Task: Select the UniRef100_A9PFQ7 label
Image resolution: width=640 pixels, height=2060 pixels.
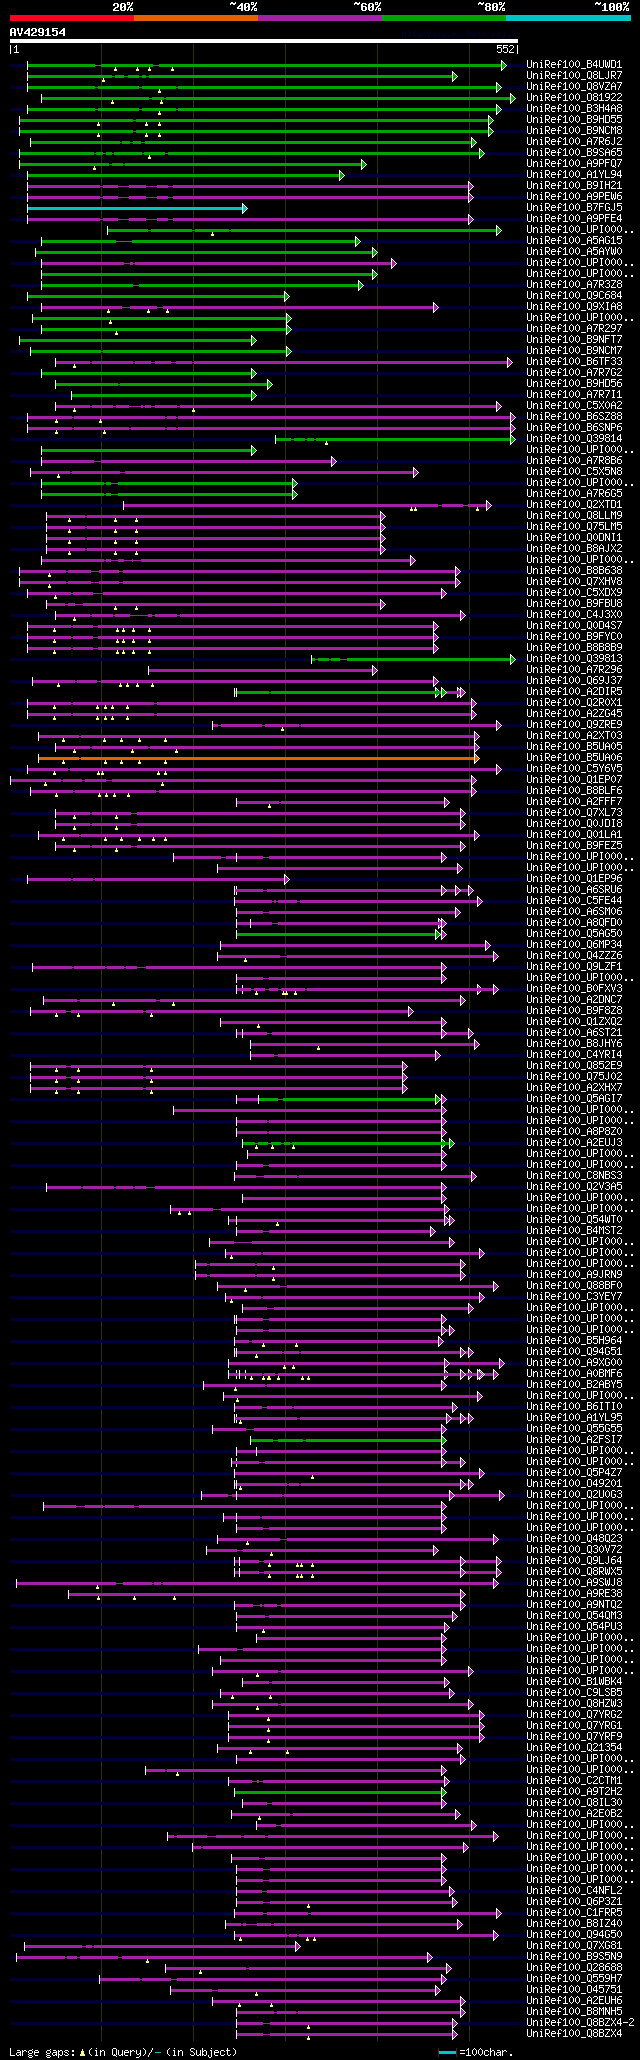Action: pos(574,164)
